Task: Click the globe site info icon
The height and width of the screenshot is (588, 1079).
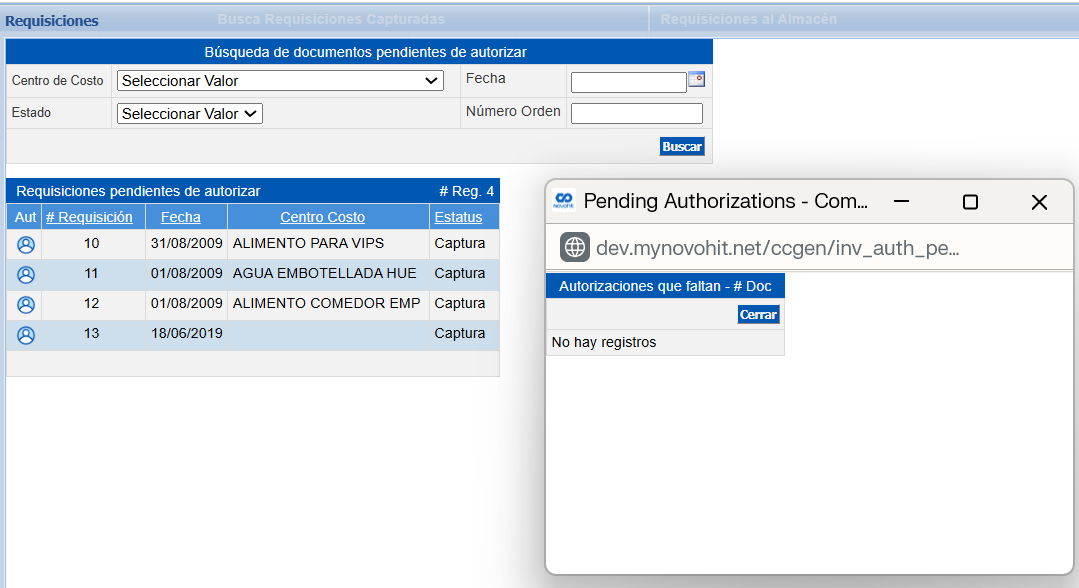Action: coord(574,247)
